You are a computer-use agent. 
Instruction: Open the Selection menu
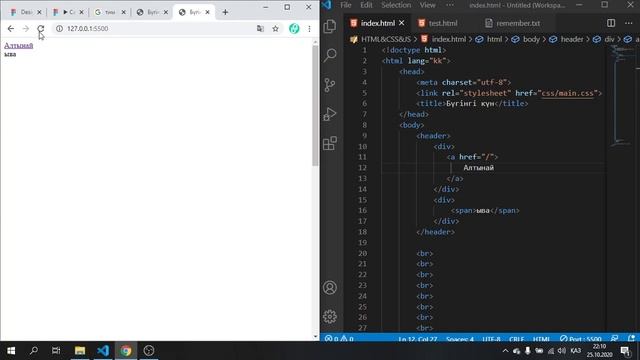click(x=396, y=5)
